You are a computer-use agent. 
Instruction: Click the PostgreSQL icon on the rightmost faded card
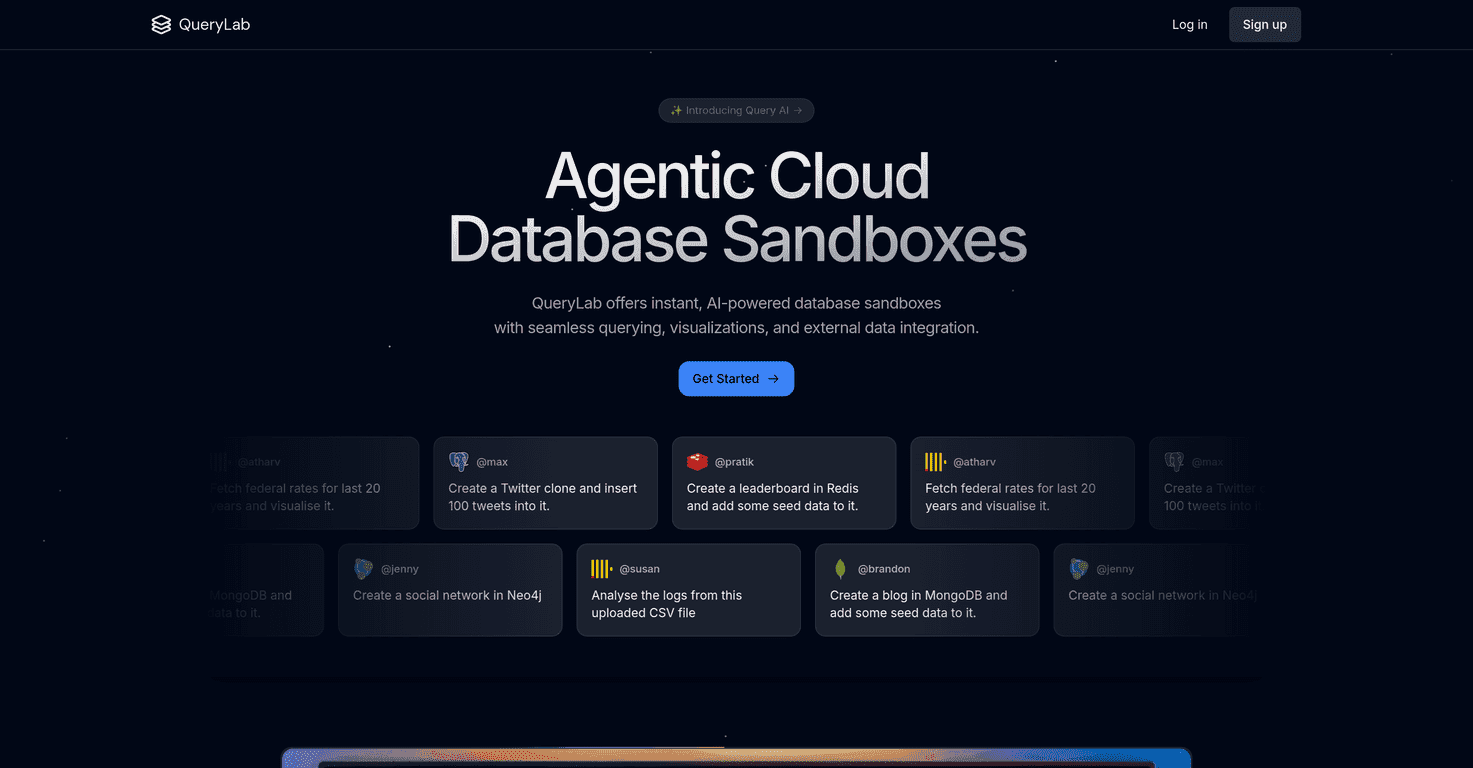(1174, 461)
